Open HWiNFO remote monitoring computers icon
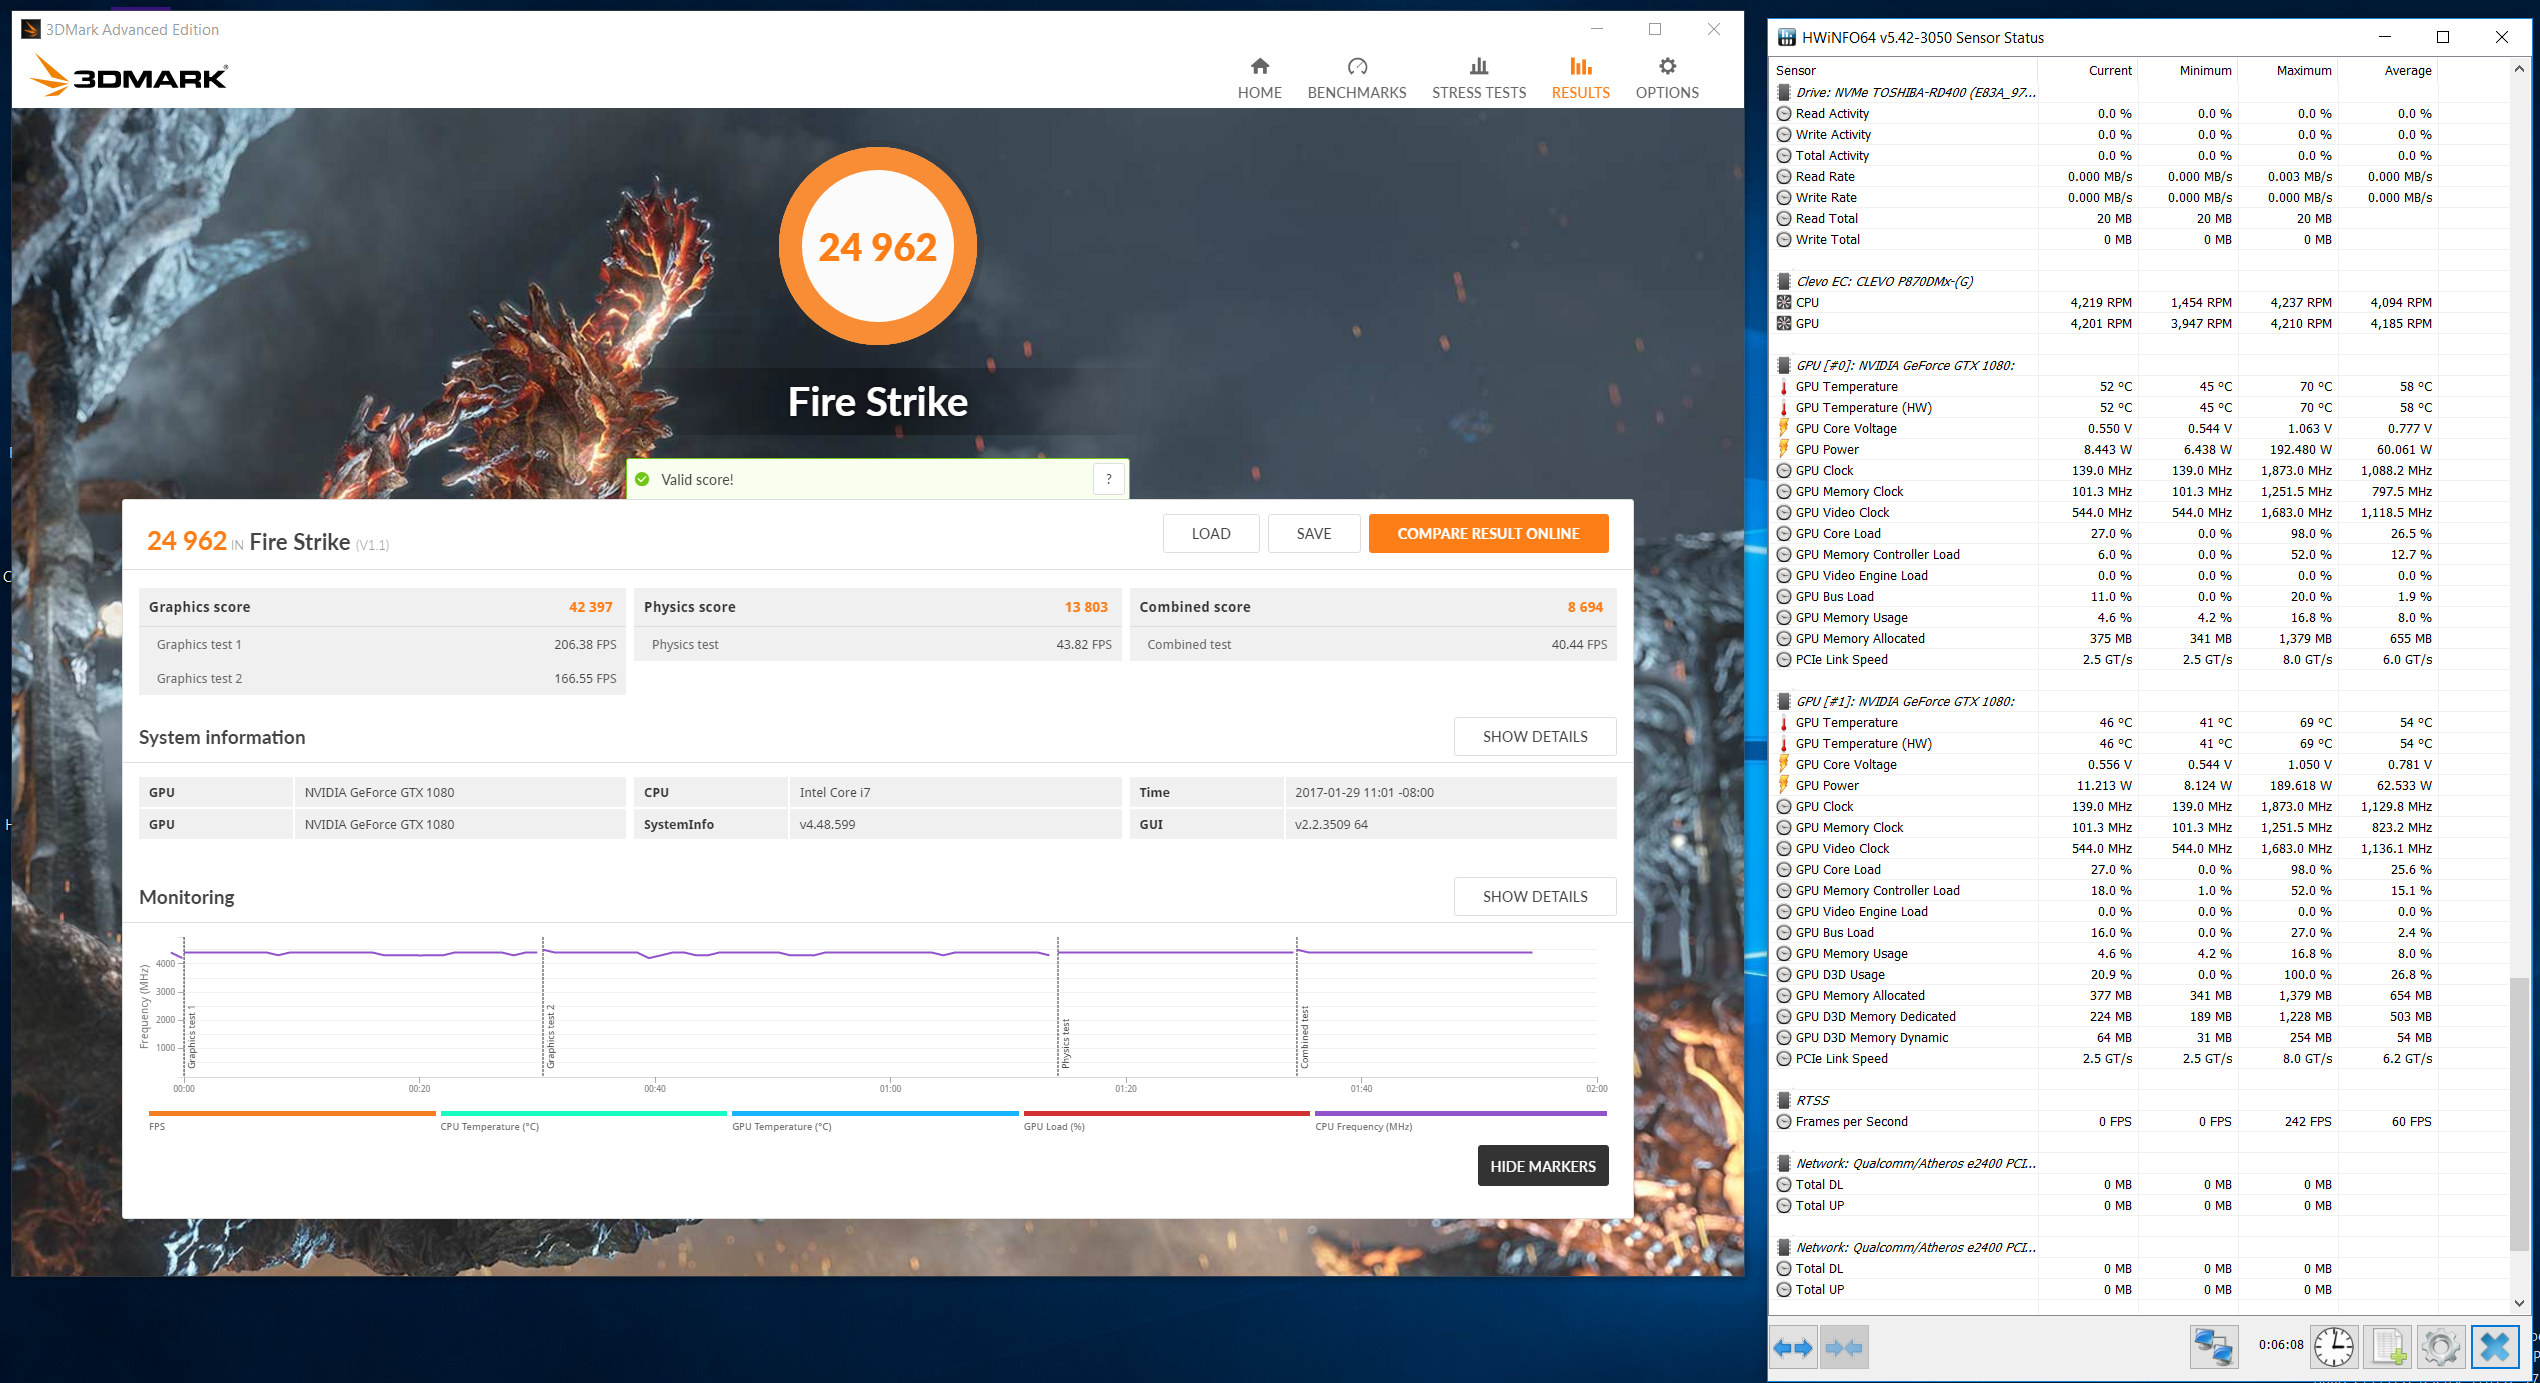The image size is (2540, 1383). [2212, 1347]
